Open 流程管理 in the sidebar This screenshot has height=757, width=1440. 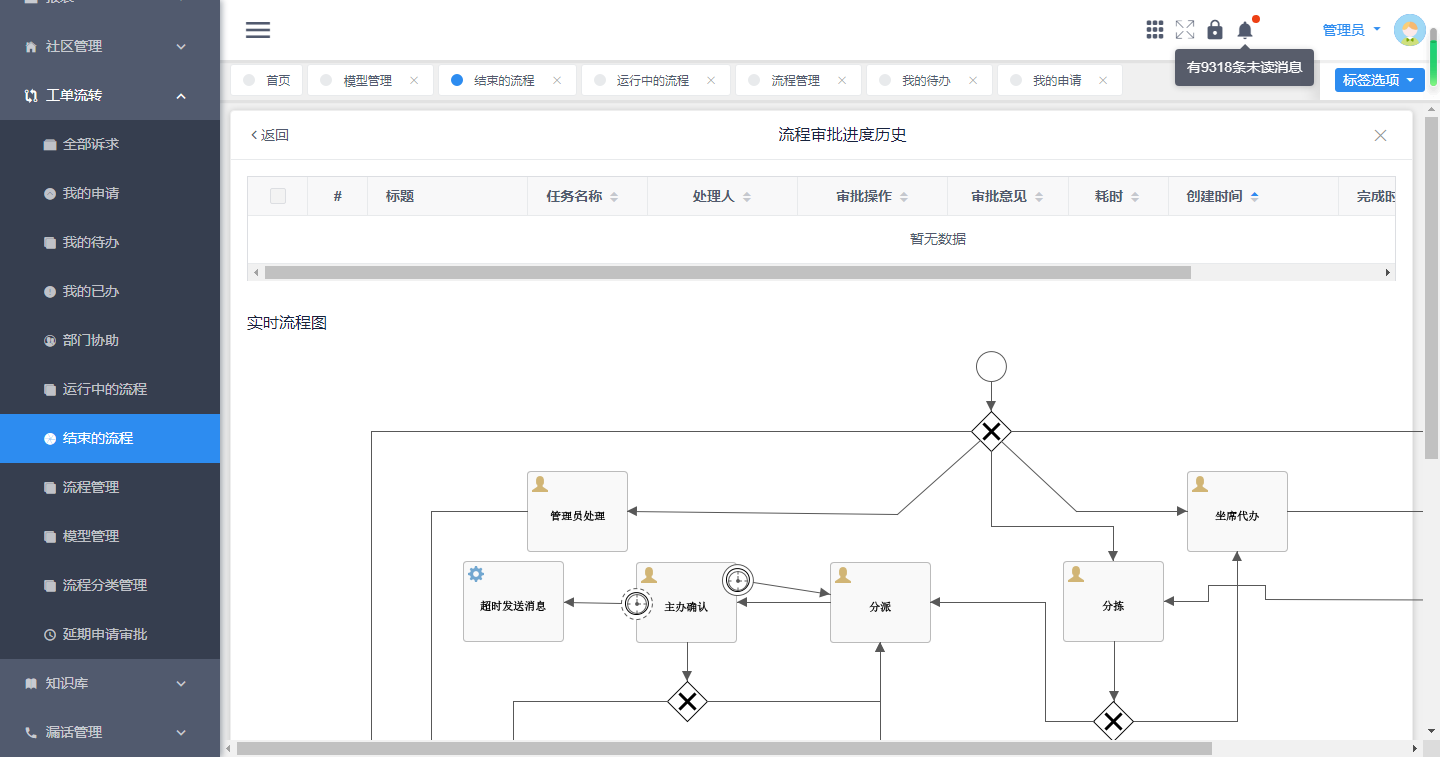(110, 487)
